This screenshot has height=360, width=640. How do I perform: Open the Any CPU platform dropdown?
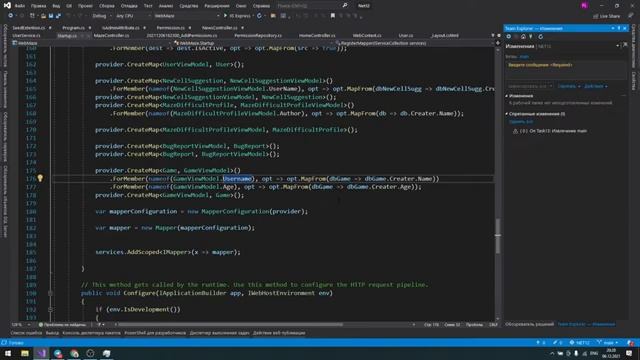[133, 16]
